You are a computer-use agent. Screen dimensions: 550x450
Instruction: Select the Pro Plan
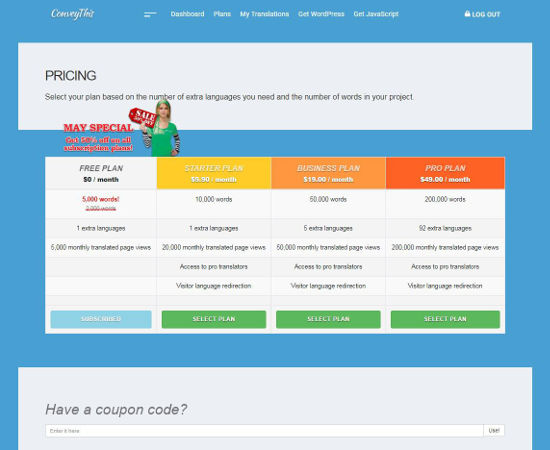coord(445,319)
